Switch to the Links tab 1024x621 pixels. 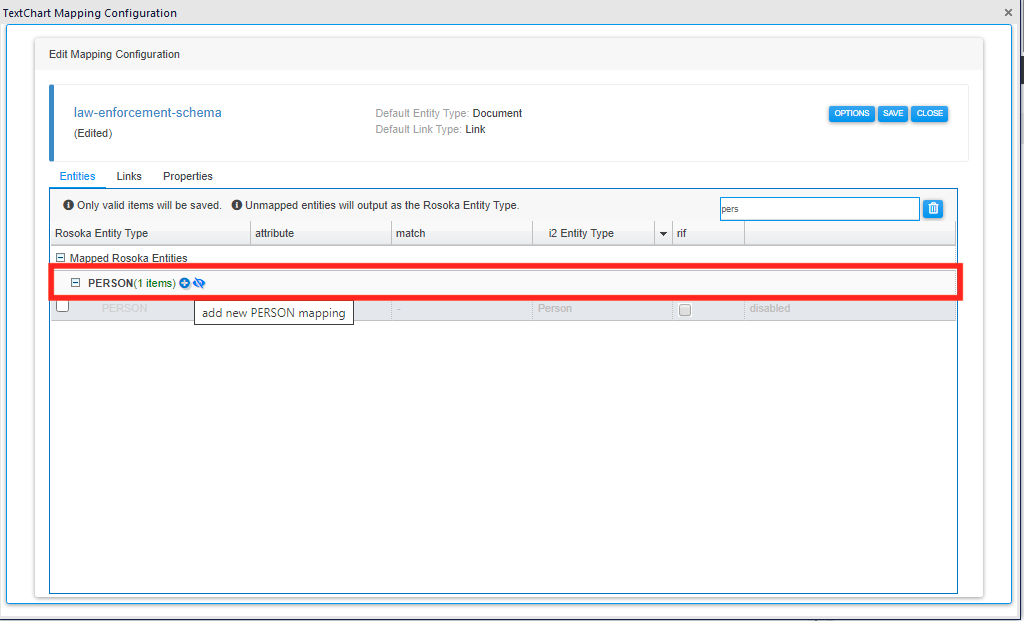click(129, 176)
